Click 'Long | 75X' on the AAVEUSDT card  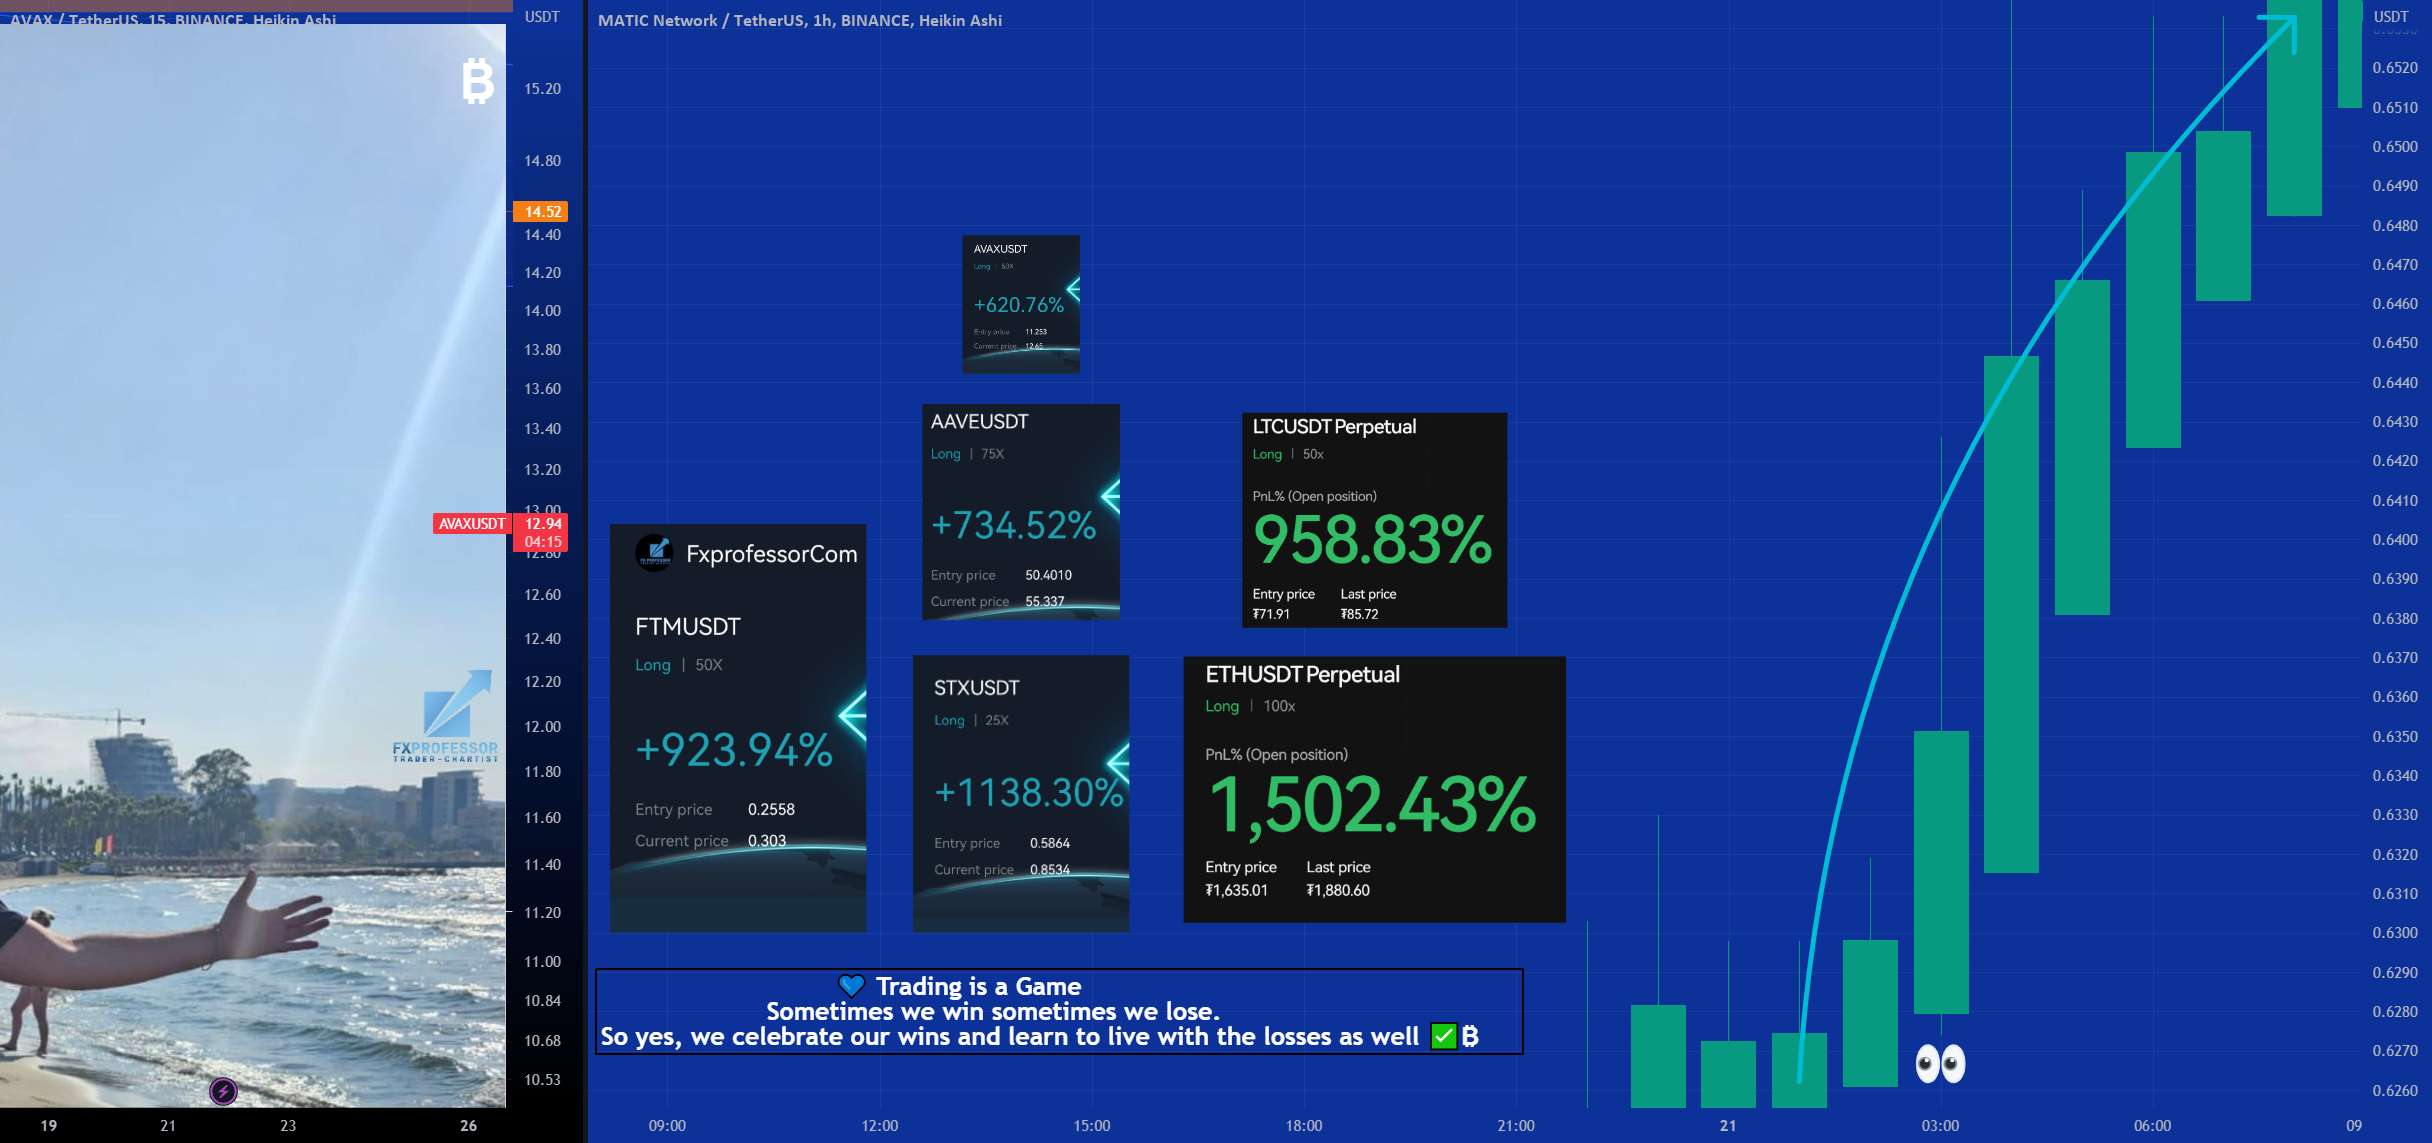pos(967,454)
